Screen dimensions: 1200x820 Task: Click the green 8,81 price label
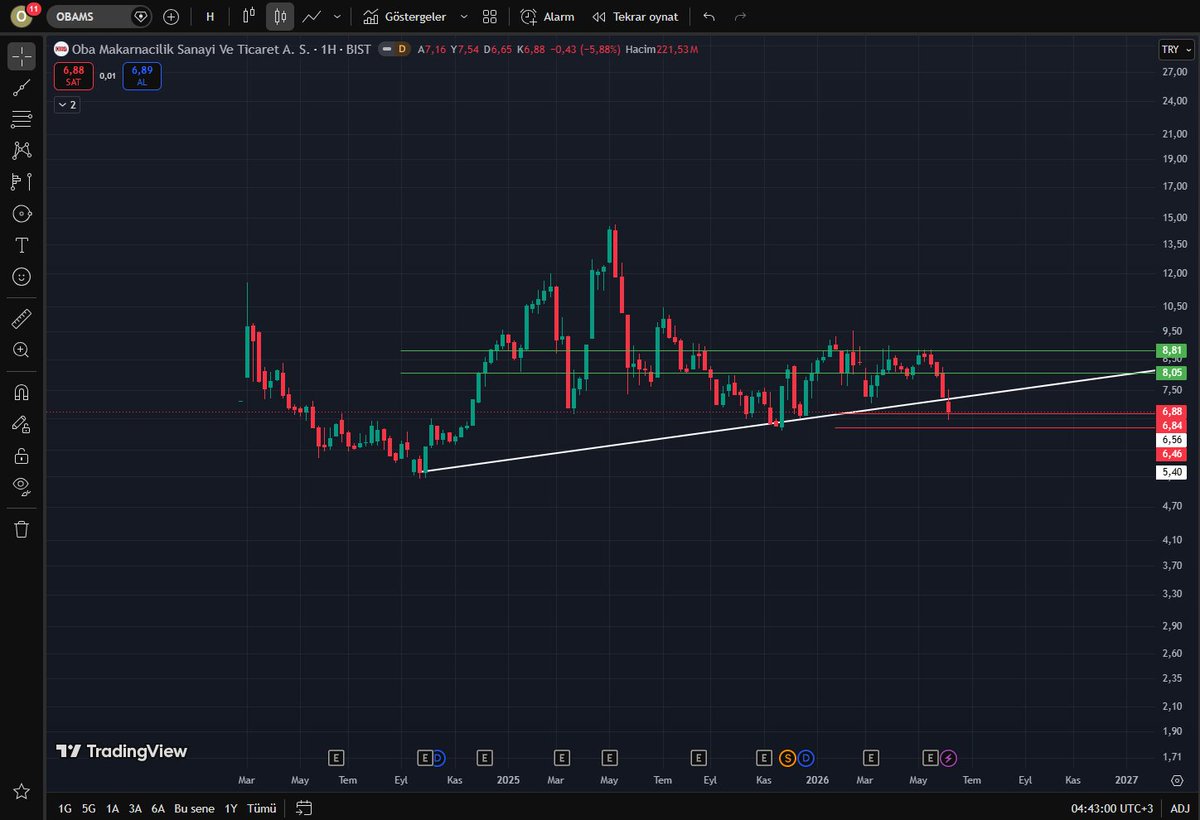coord(1171,350)
